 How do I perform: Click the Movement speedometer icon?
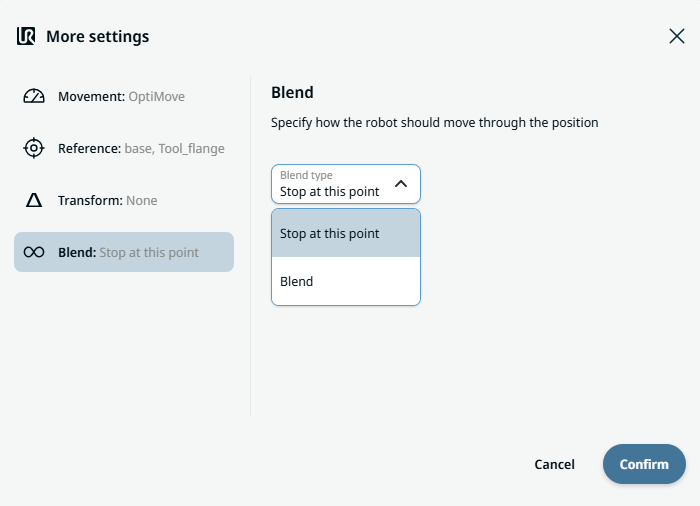click(34, 97)
